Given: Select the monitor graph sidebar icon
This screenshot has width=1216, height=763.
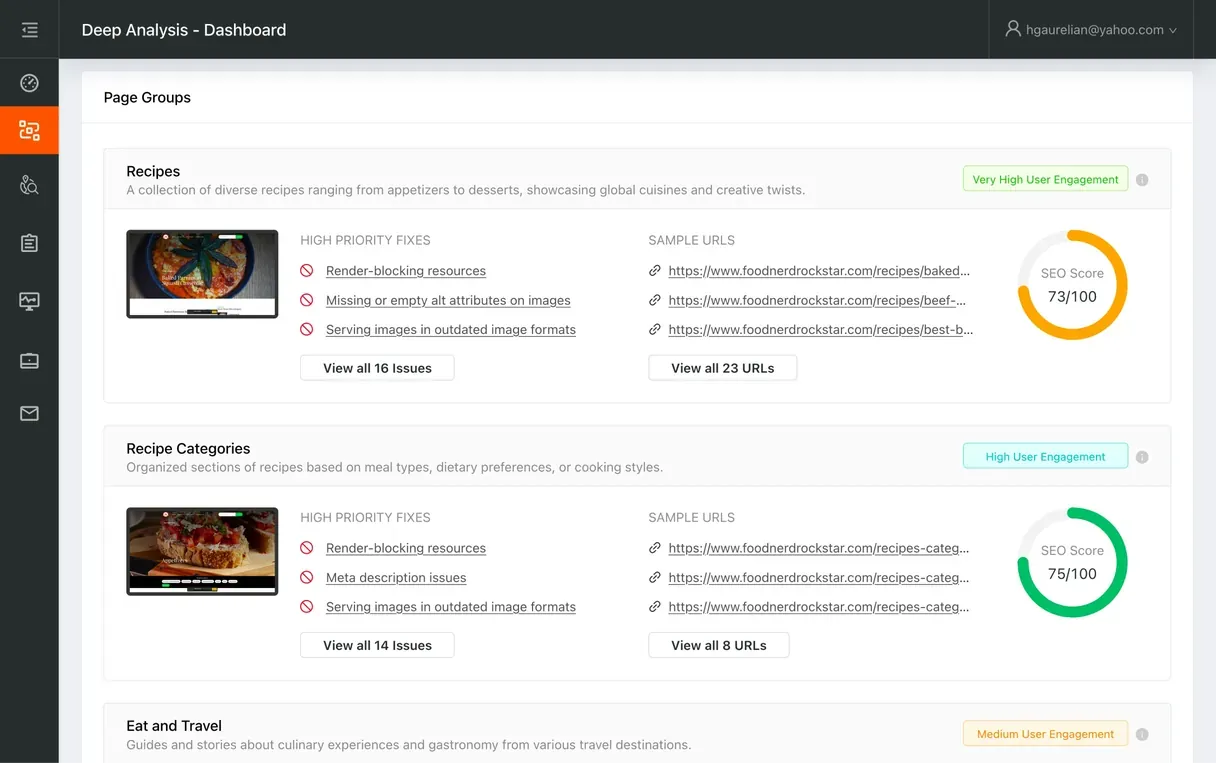Looking at the screenshot, I should (29, 301).
